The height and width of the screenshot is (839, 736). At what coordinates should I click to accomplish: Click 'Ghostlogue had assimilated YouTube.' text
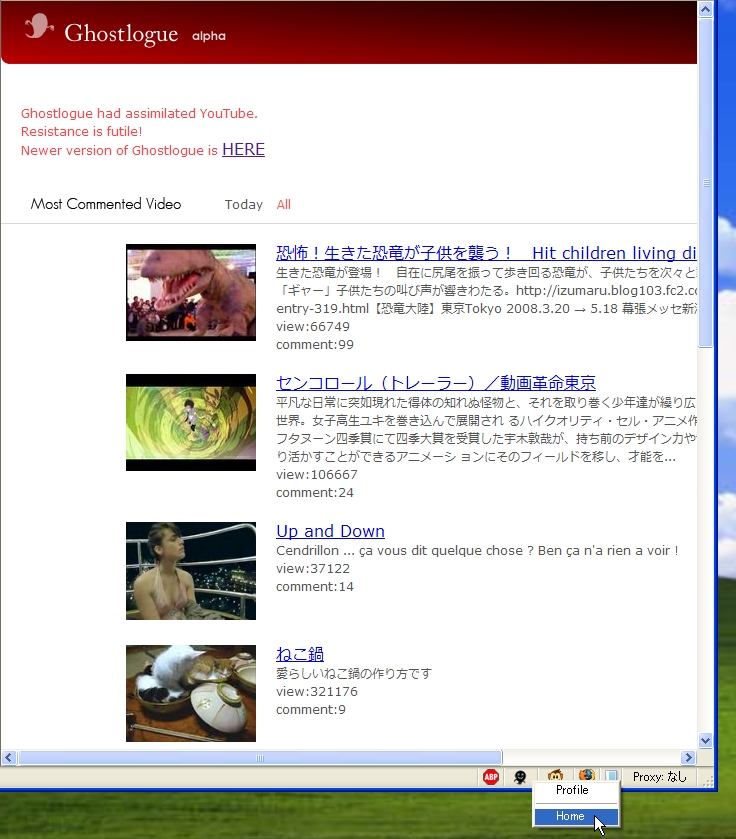pos(139,113)
